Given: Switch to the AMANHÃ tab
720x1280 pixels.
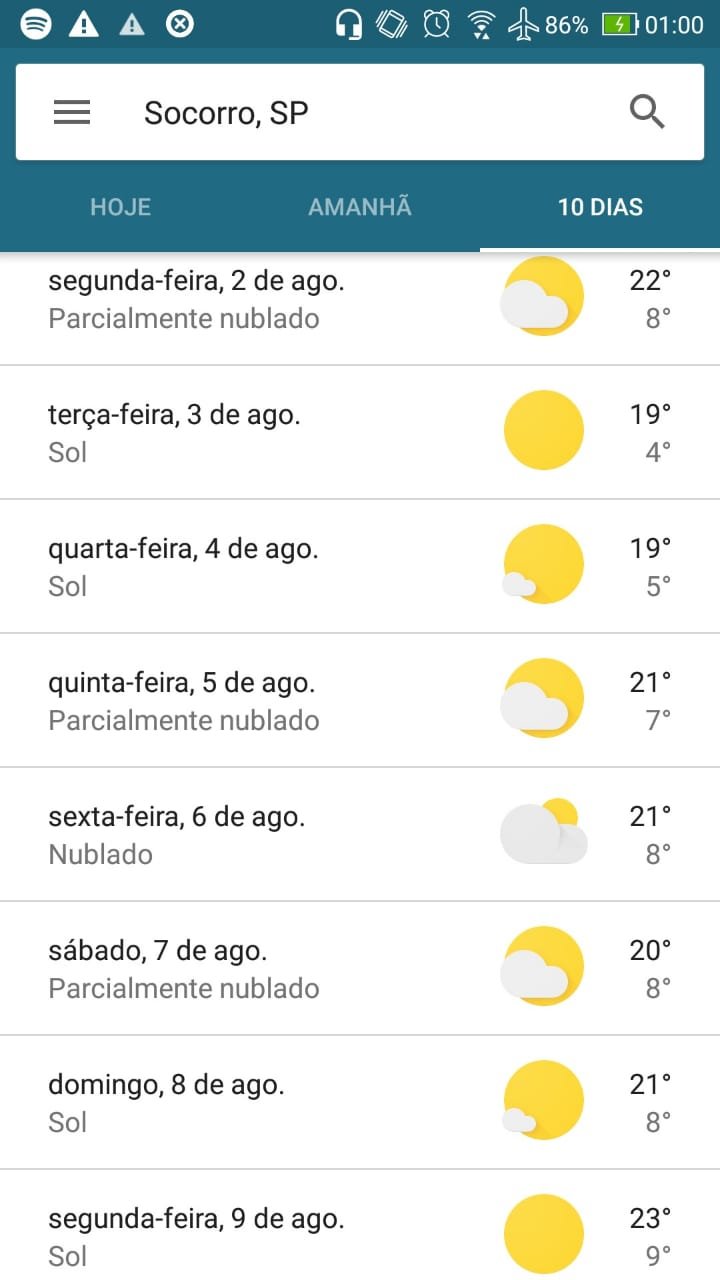Looking at the screenshot, I should [360, 208].
